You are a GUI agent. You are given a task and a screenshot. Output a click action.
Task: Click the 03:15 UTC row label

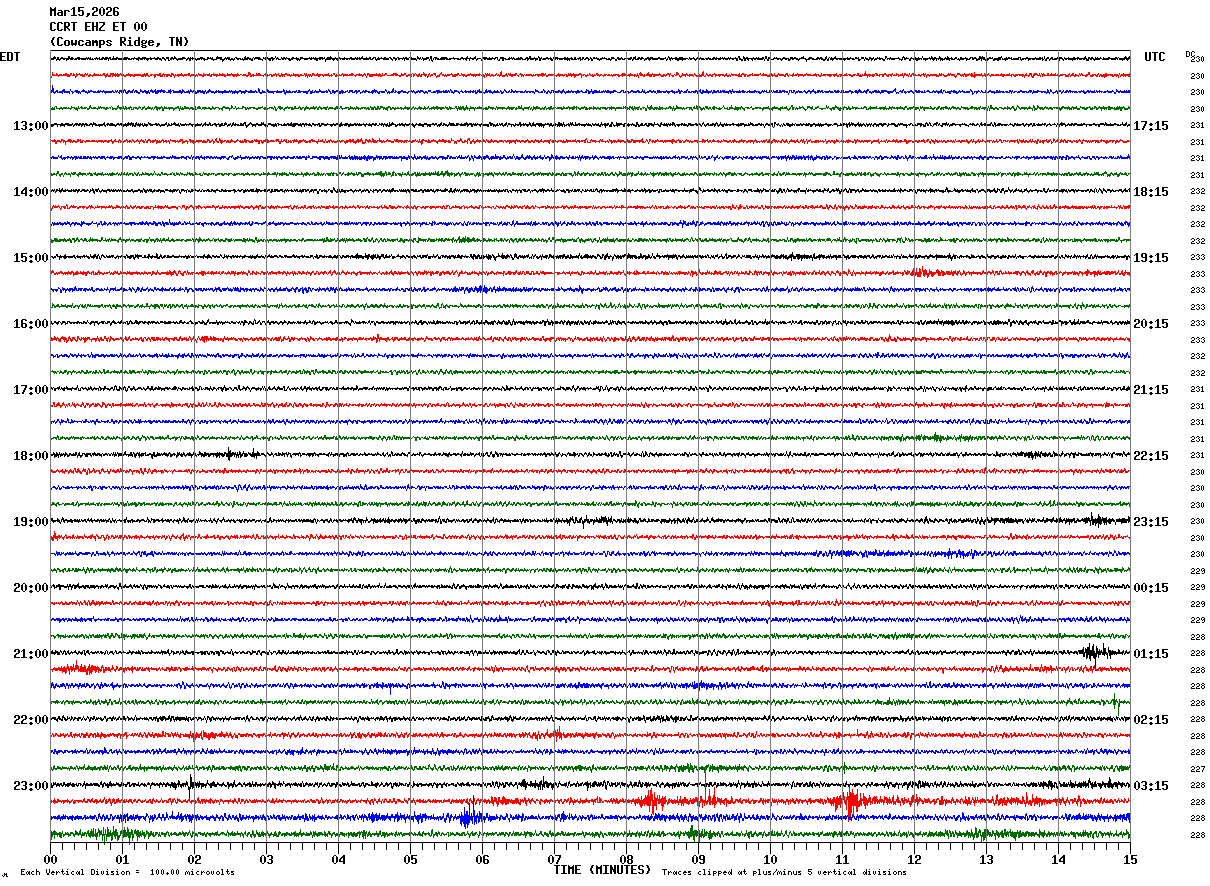click(x=1151, y=786)
